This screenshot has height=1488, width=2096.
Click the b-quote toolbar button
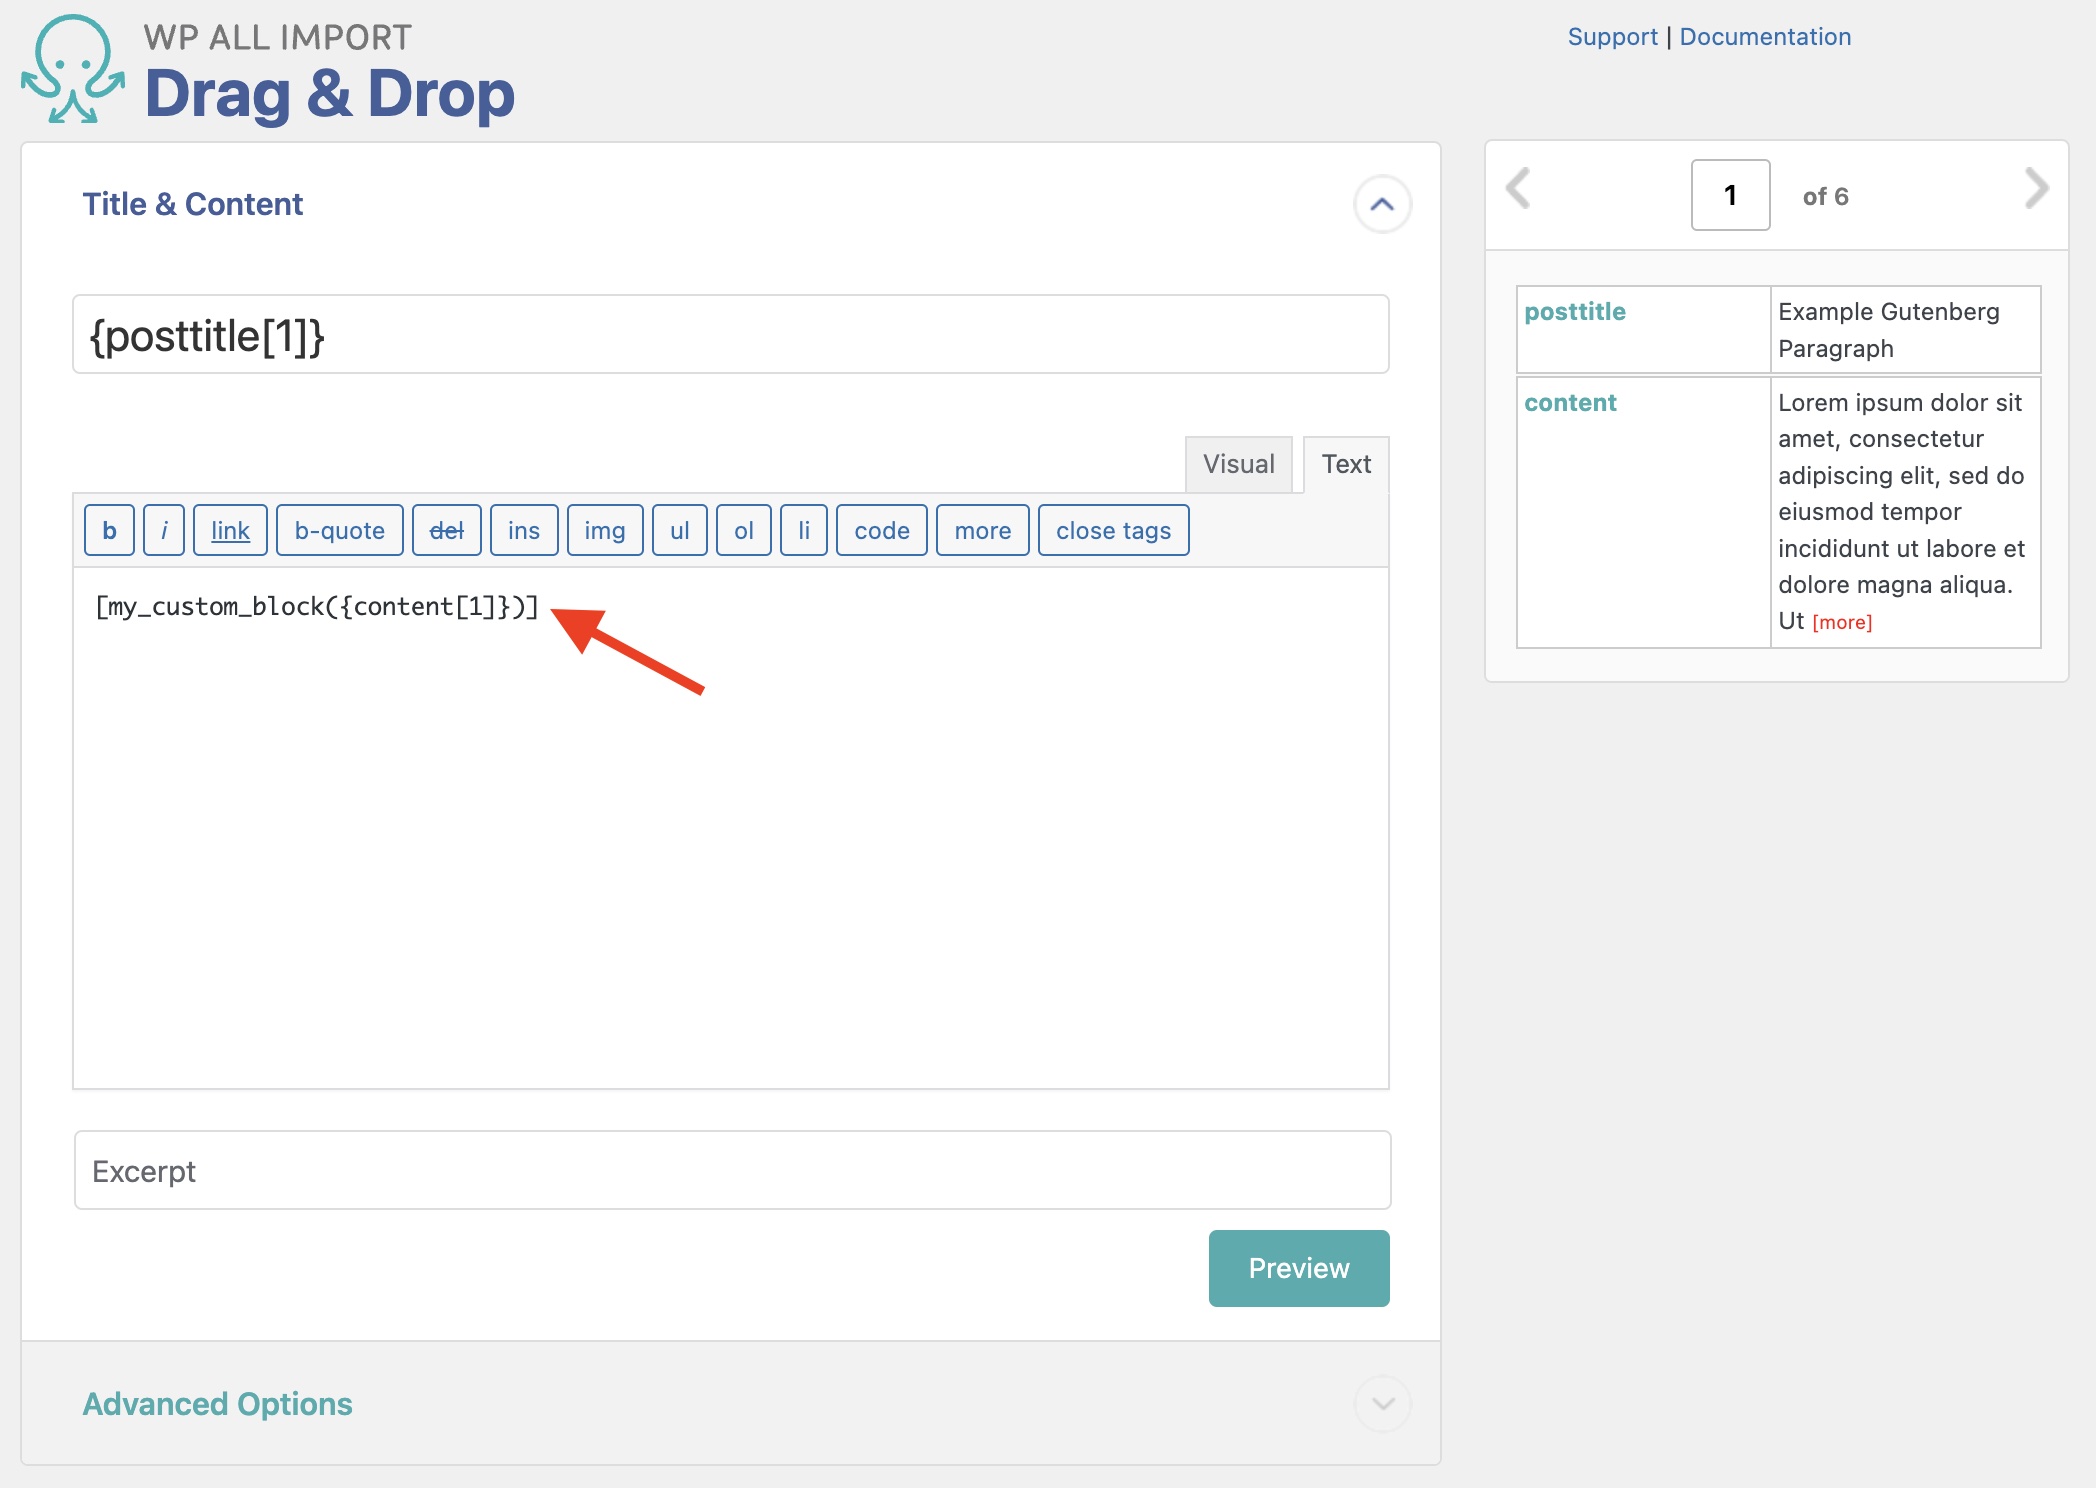coord(339,531)
